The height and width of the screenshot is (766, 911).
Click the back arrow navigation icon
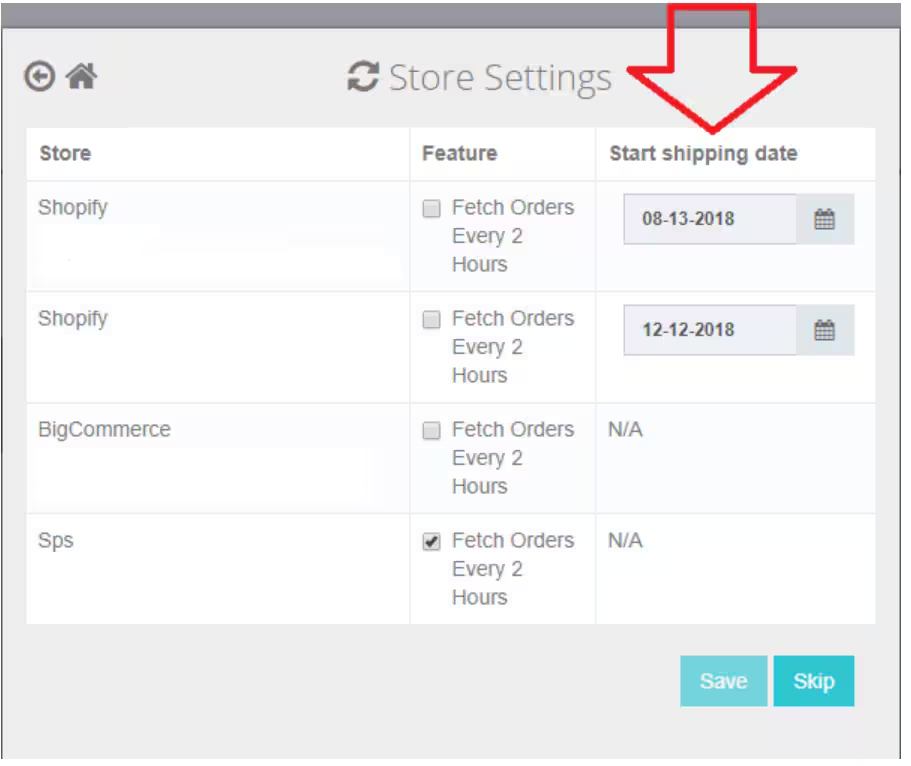(x=39, y=76)
